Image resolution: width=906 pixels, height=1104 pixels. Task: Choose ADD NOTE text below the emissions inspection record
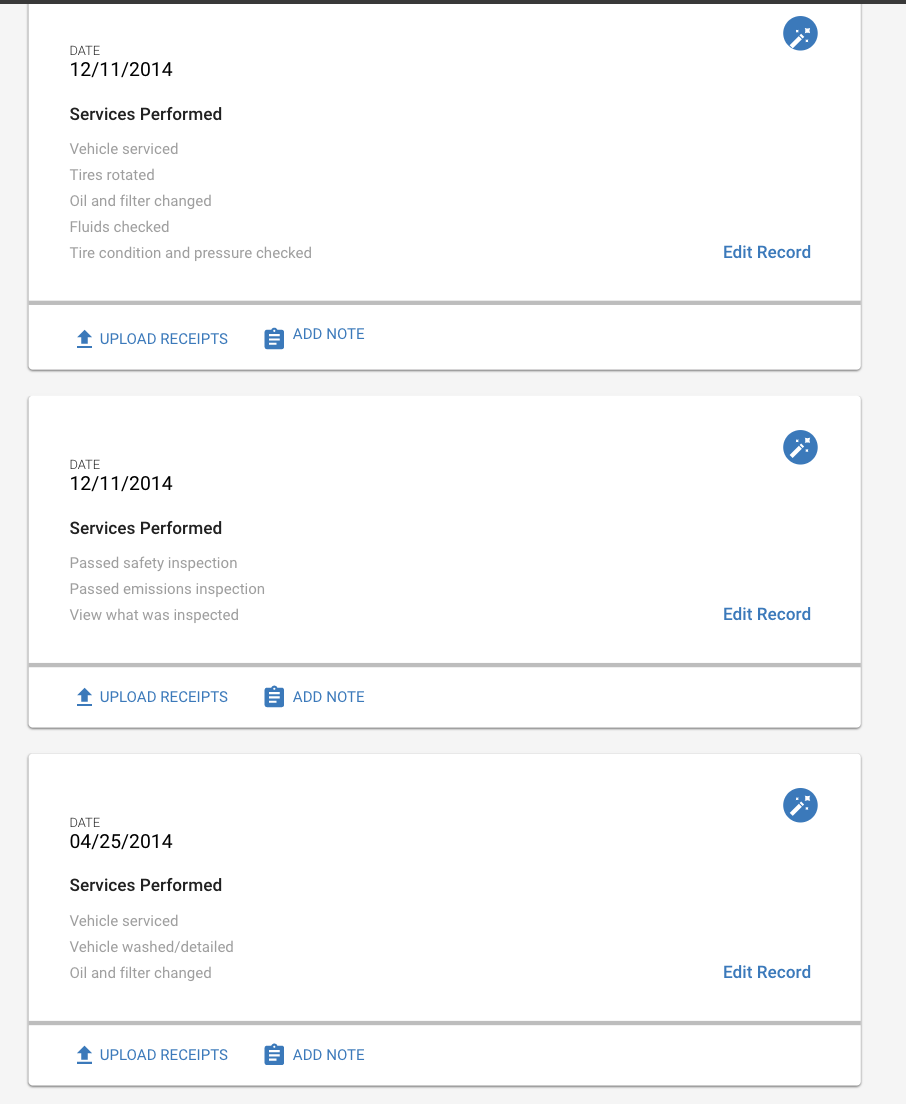328,696
